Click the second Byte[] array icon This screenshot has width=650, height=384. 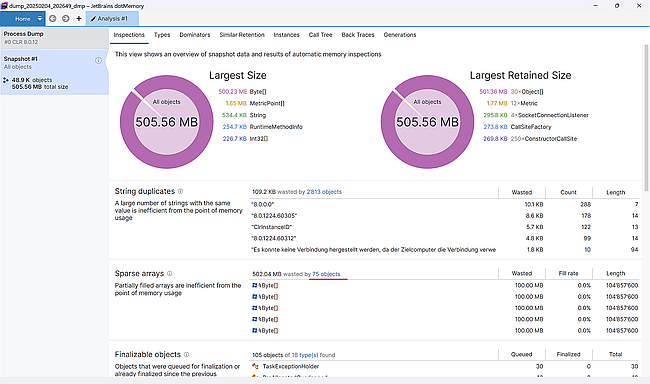255,297
